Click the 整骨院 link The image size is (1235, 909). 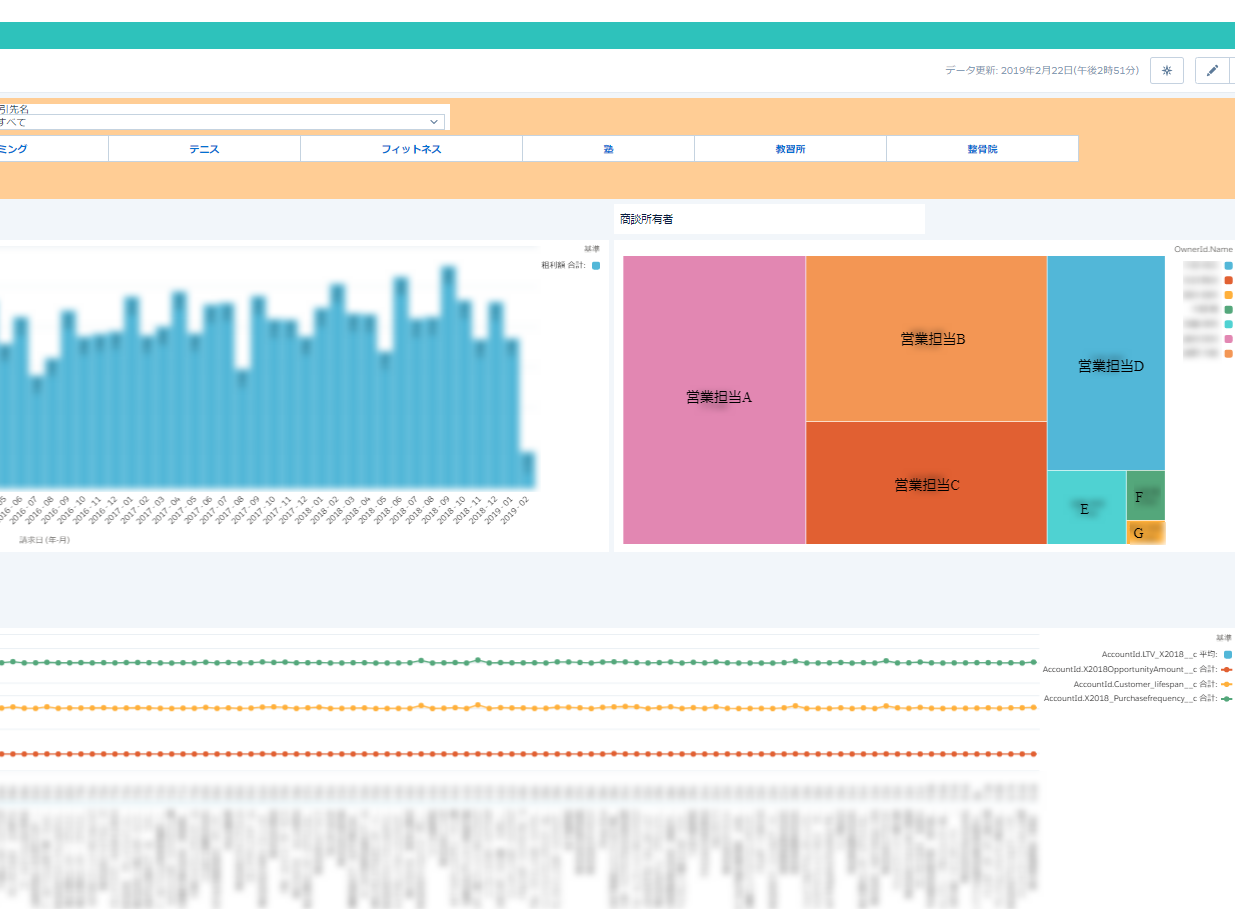[982, 149]
